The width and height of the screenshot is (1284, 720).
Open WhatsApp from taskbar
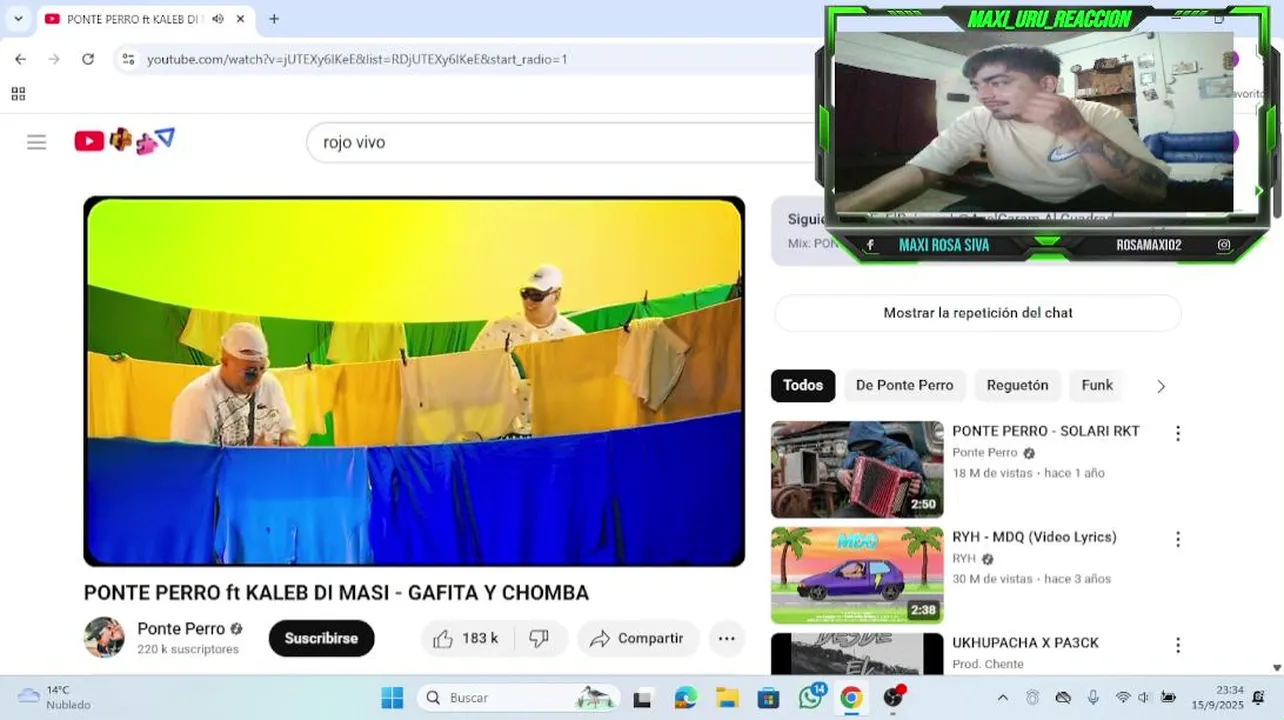(811, 697)
